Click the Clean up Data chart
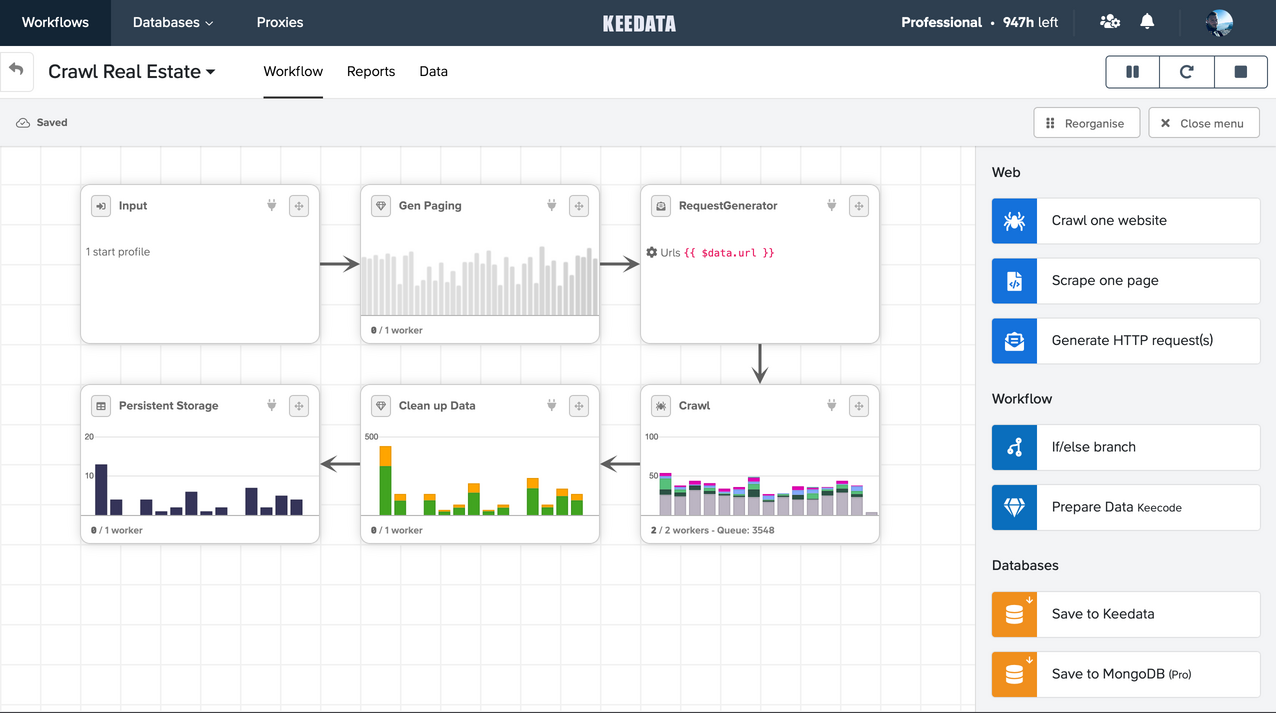This screenshot has height=713, width=1276. point(480,475)
